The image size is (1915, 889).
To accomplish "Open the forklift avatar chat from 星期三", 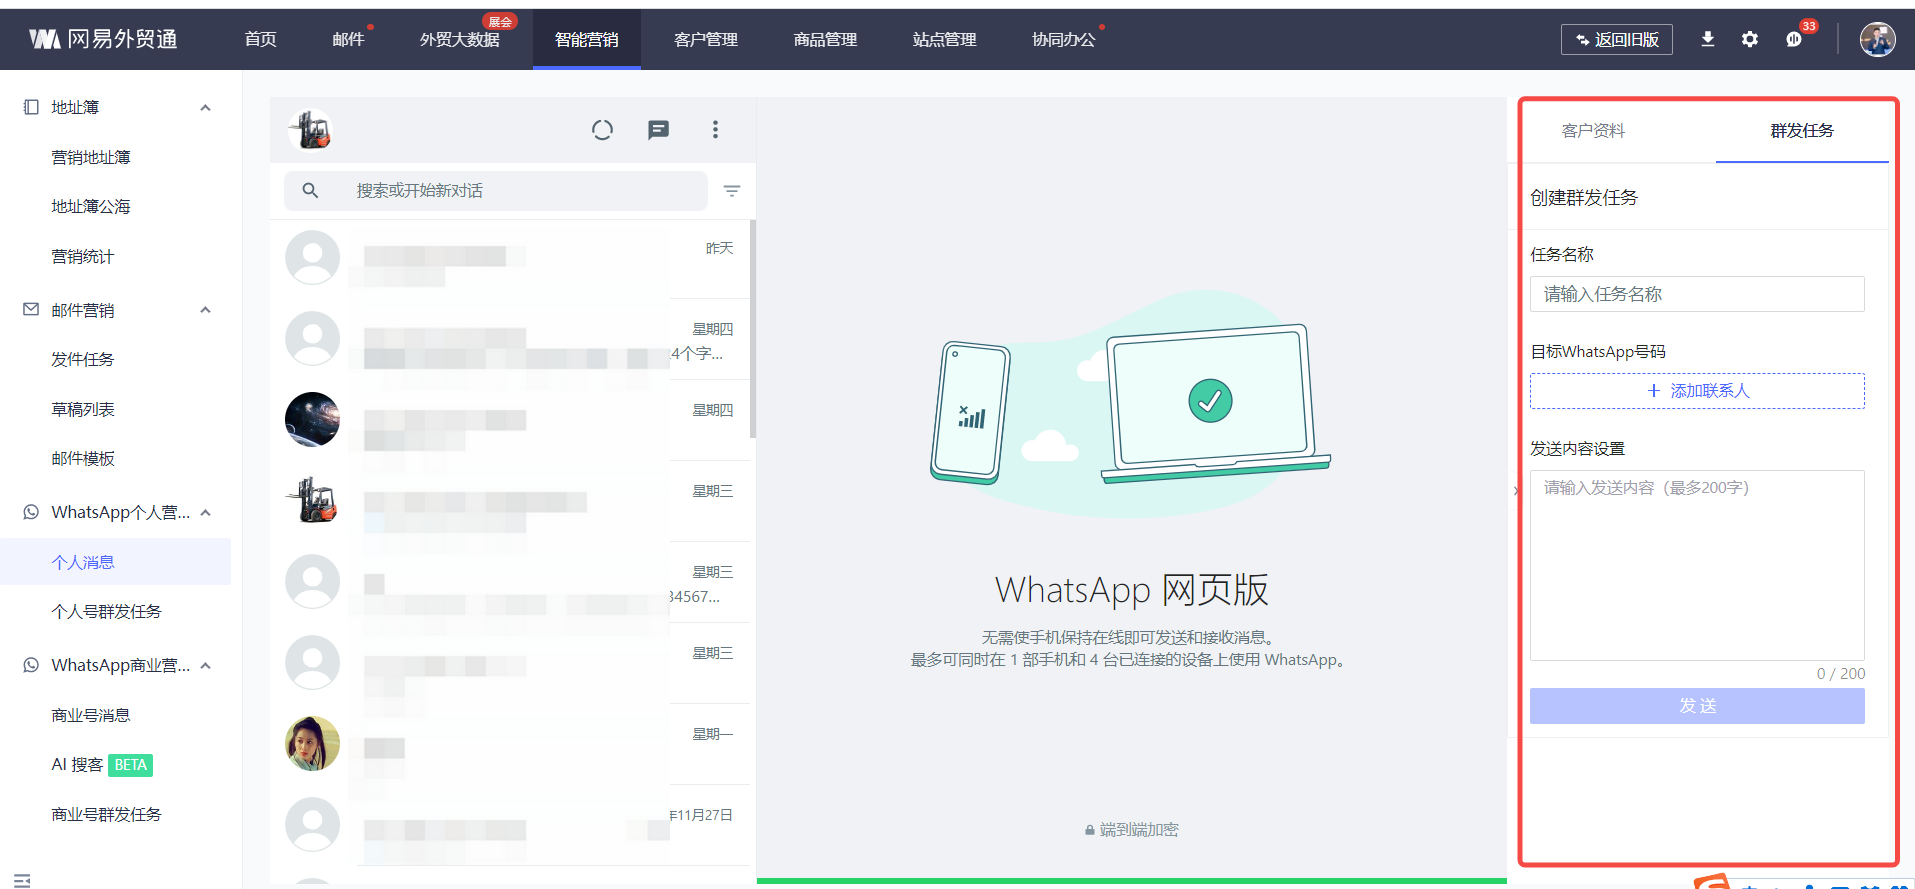I will (312, 500).
